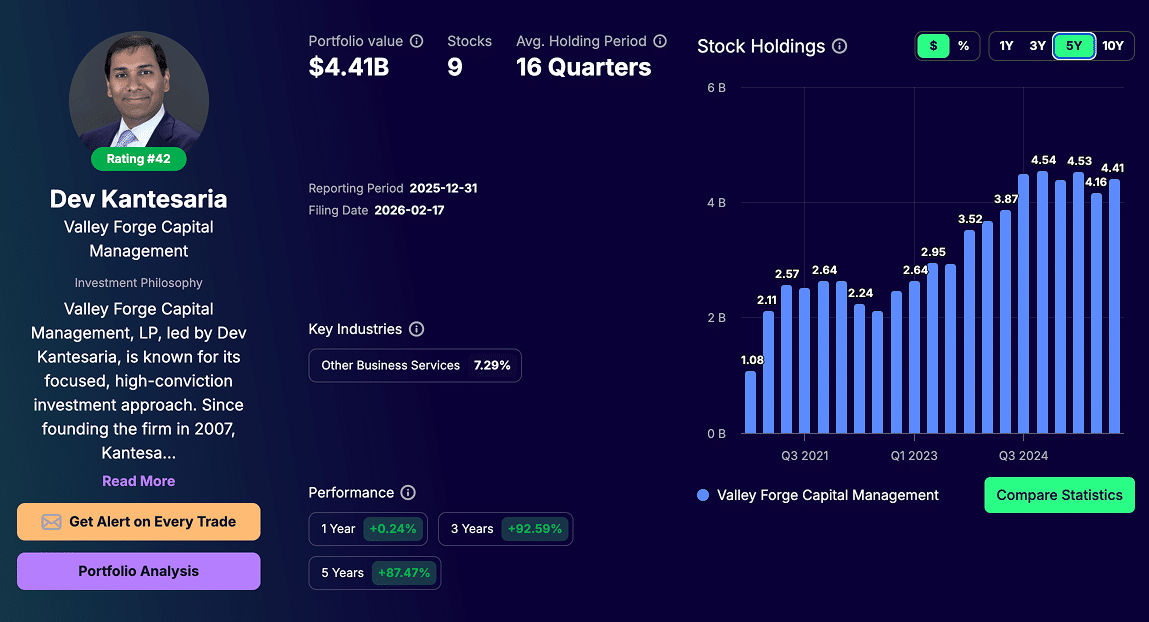Open the Key Industries info icon
Screen dimensions: 1149x622
point(416,328)
